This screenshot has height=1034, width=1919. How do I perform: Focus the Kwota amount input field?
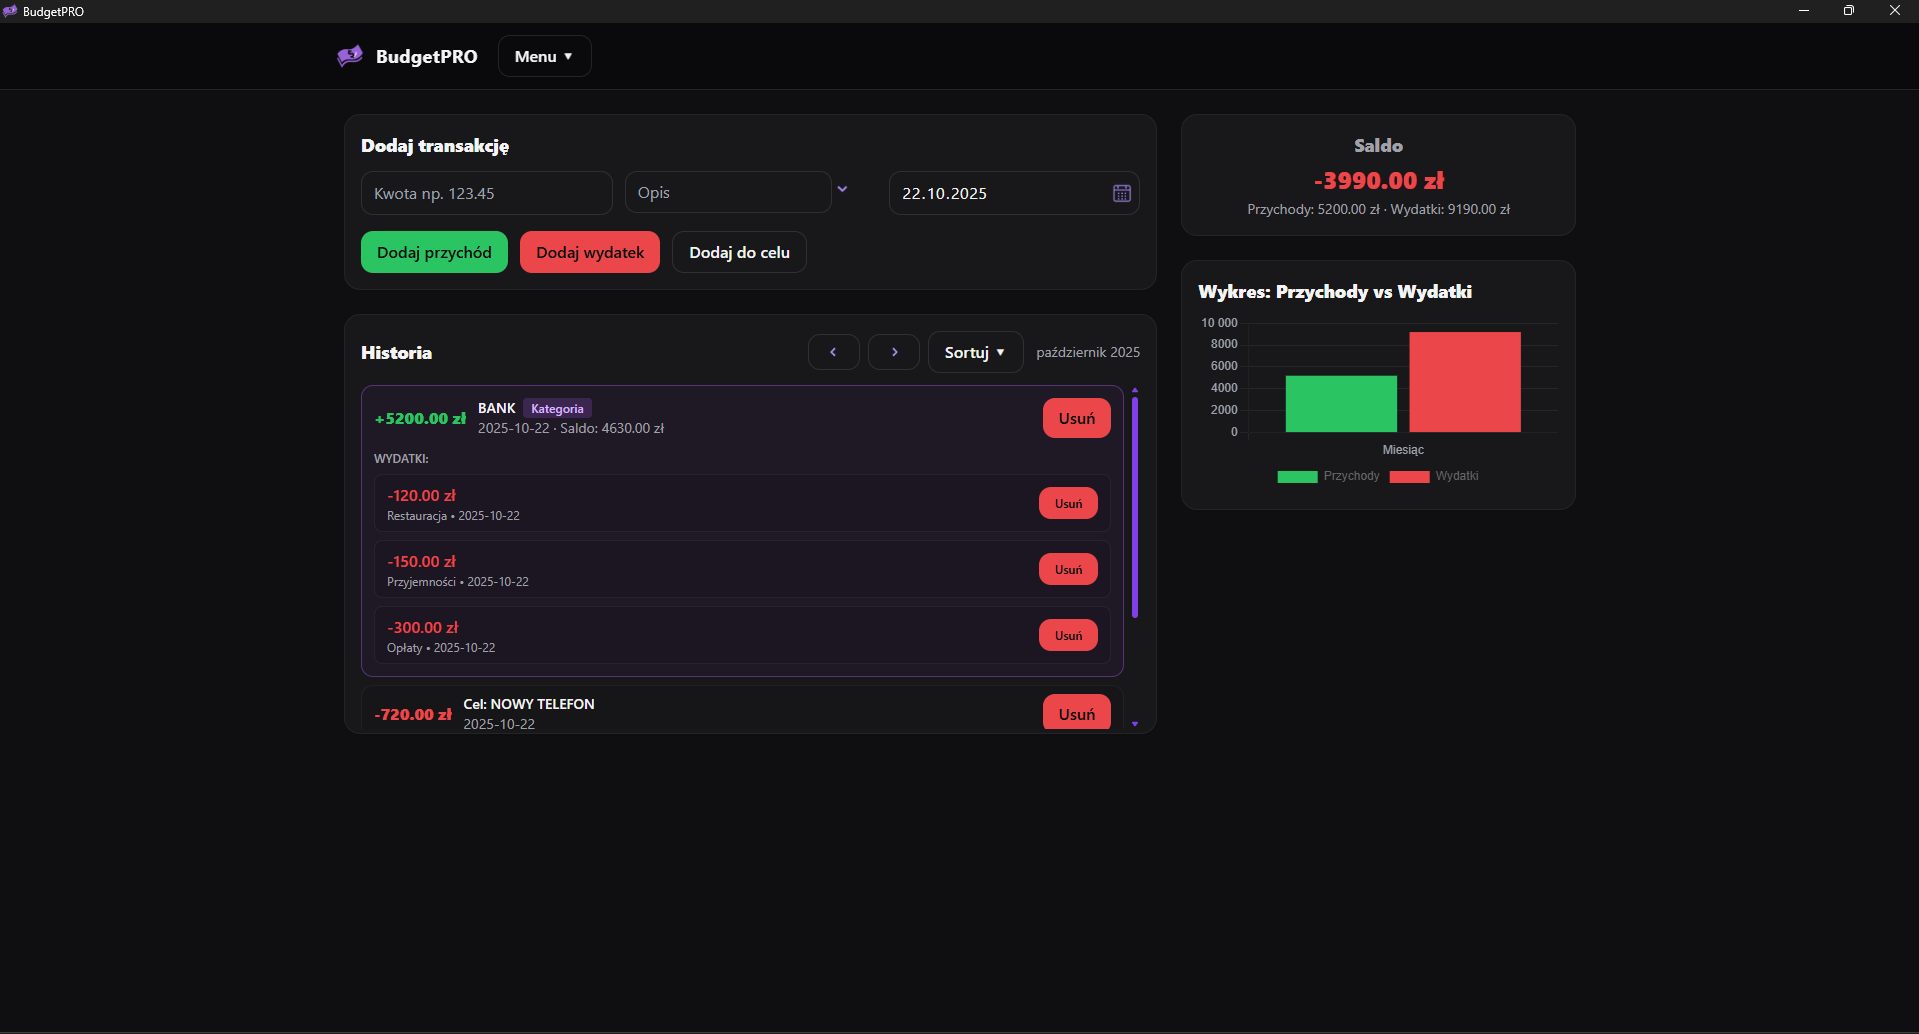(486, 193)
